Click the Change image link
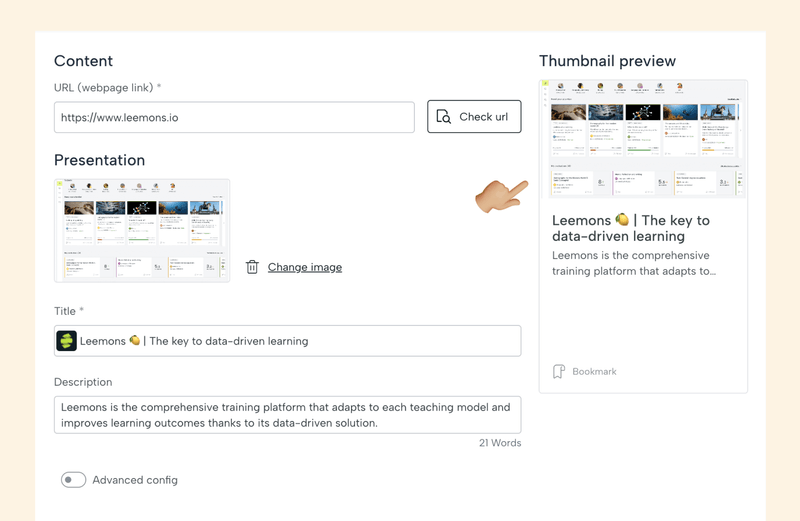800x521 pixels. click(305, 267)
